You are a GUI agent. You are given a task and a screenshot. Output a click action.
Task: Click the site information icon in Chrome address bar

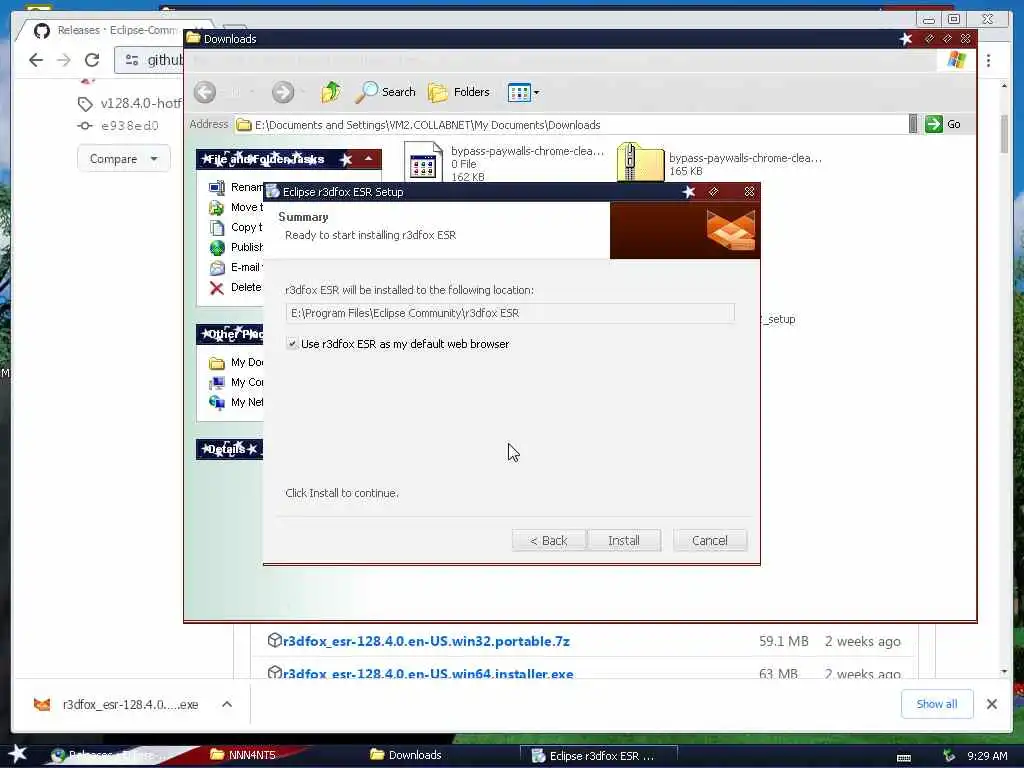[132, 60]
